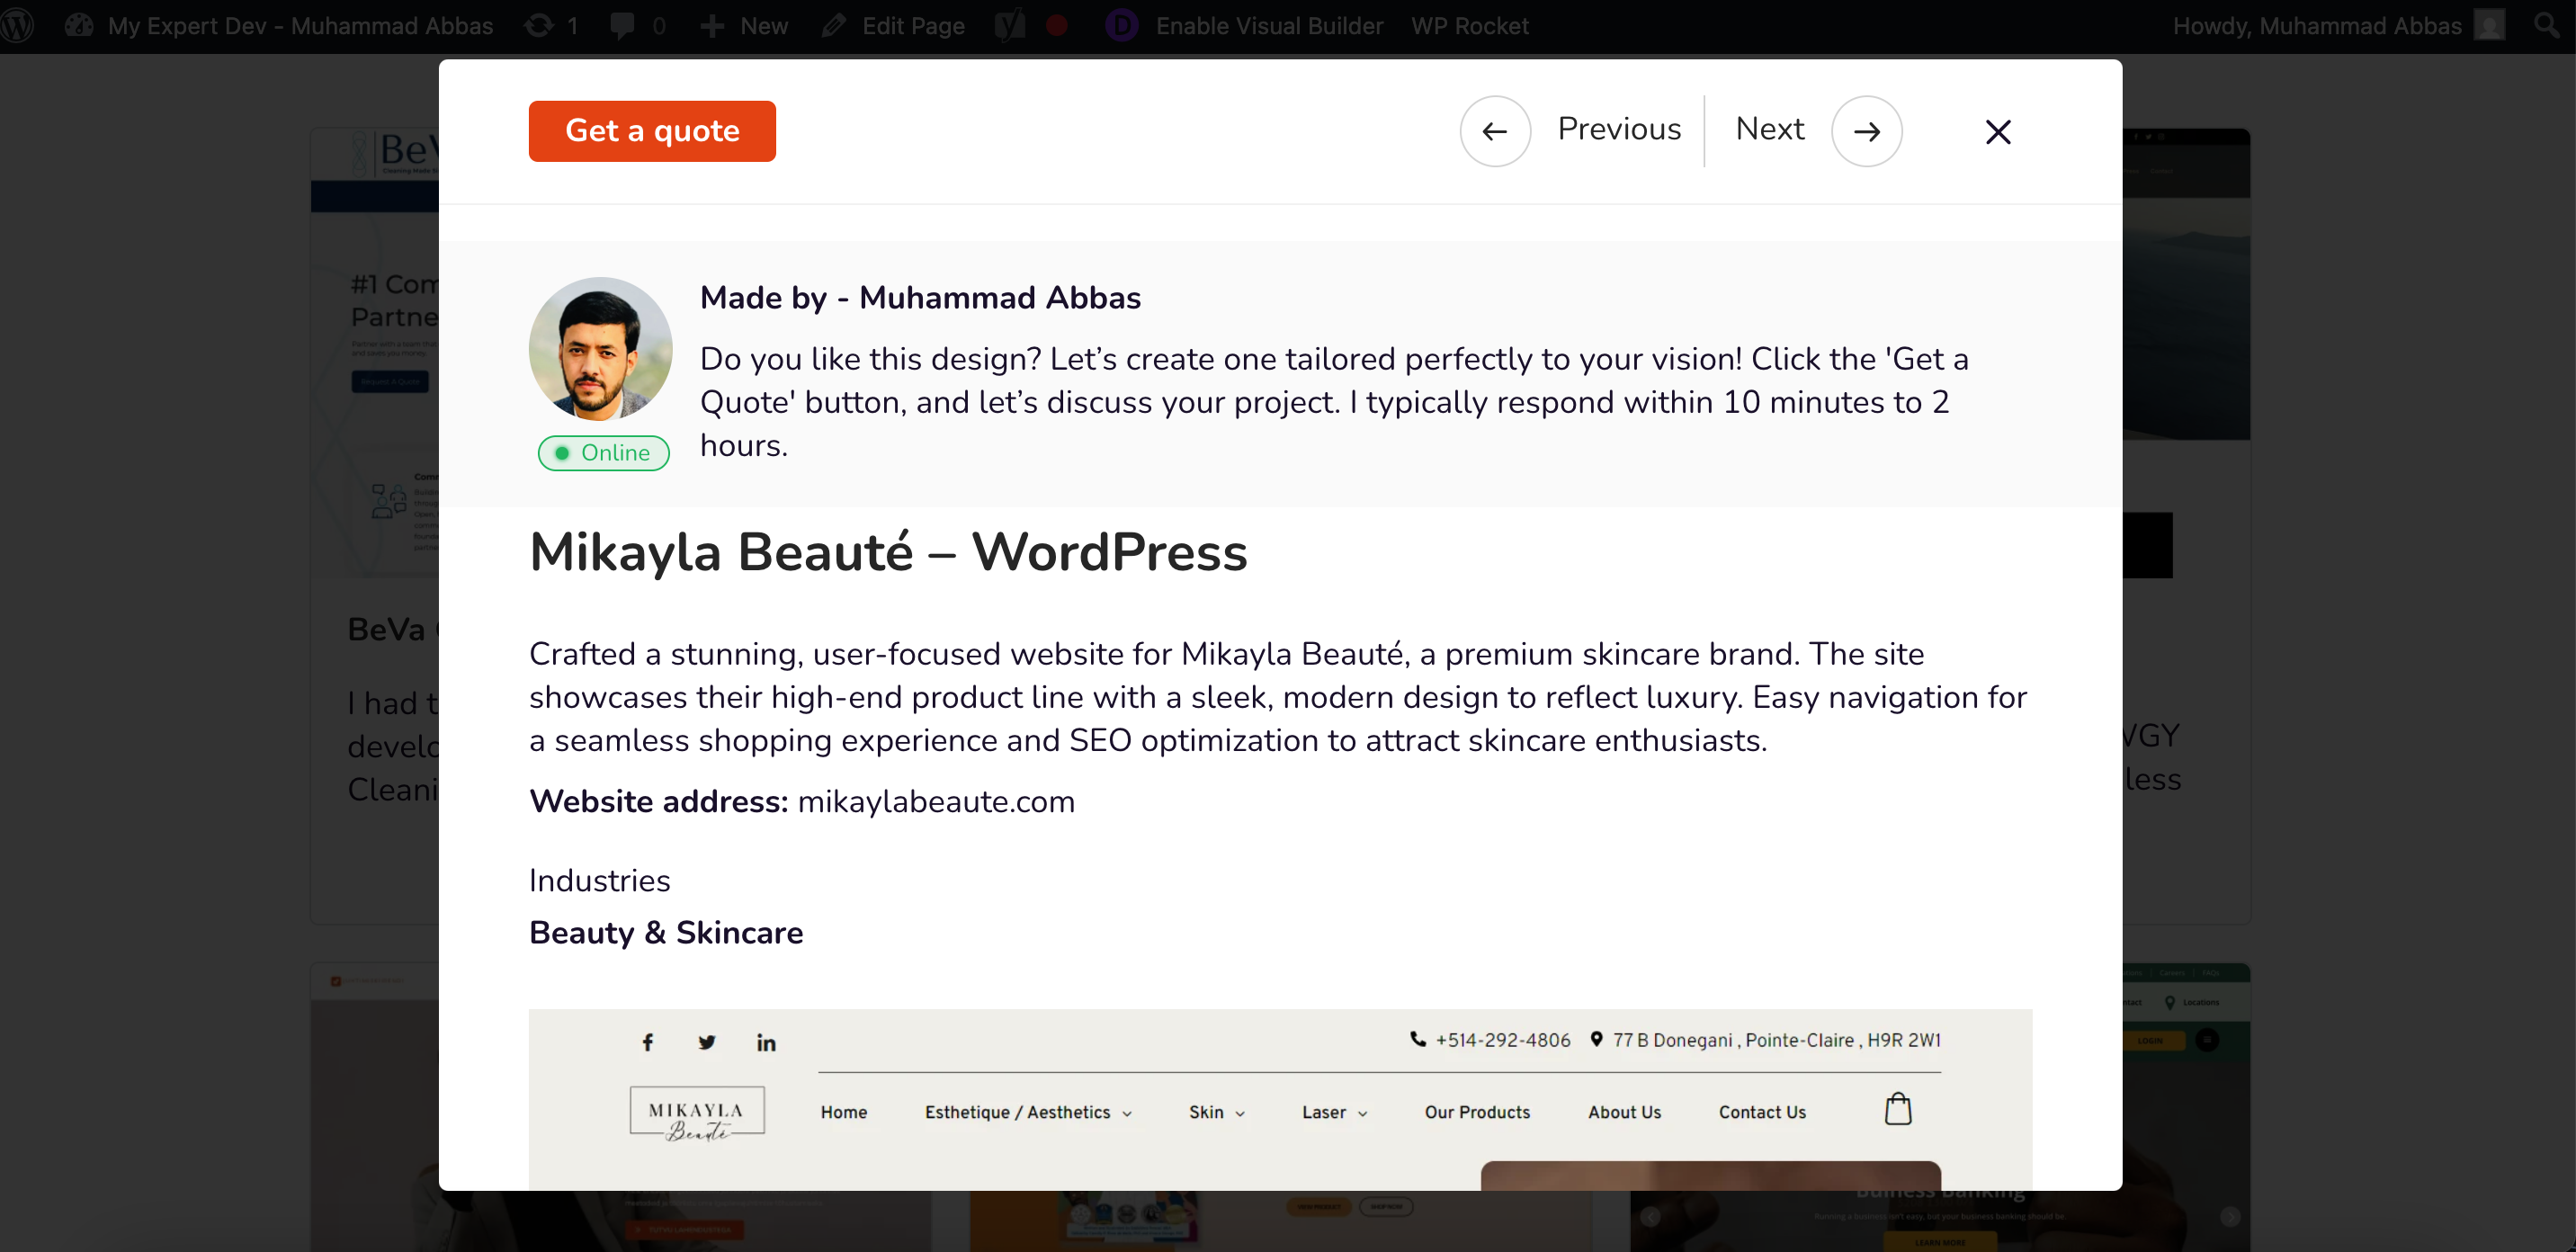Image resolution: width=2576 pixels, height=1252 pixels.
Task: Click Edit Page in admin bar
Action: pyautogui.click(x=893, y=26)
